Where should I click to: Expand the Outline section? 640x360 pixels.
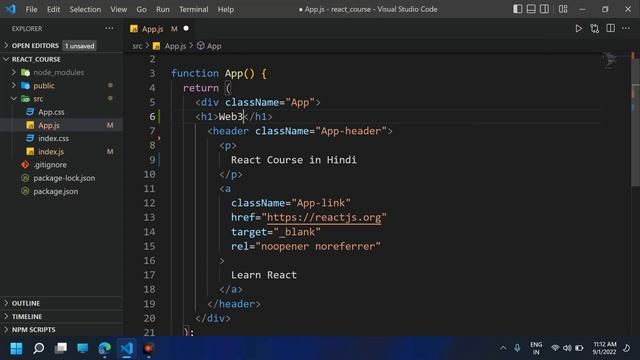point(25,303)
